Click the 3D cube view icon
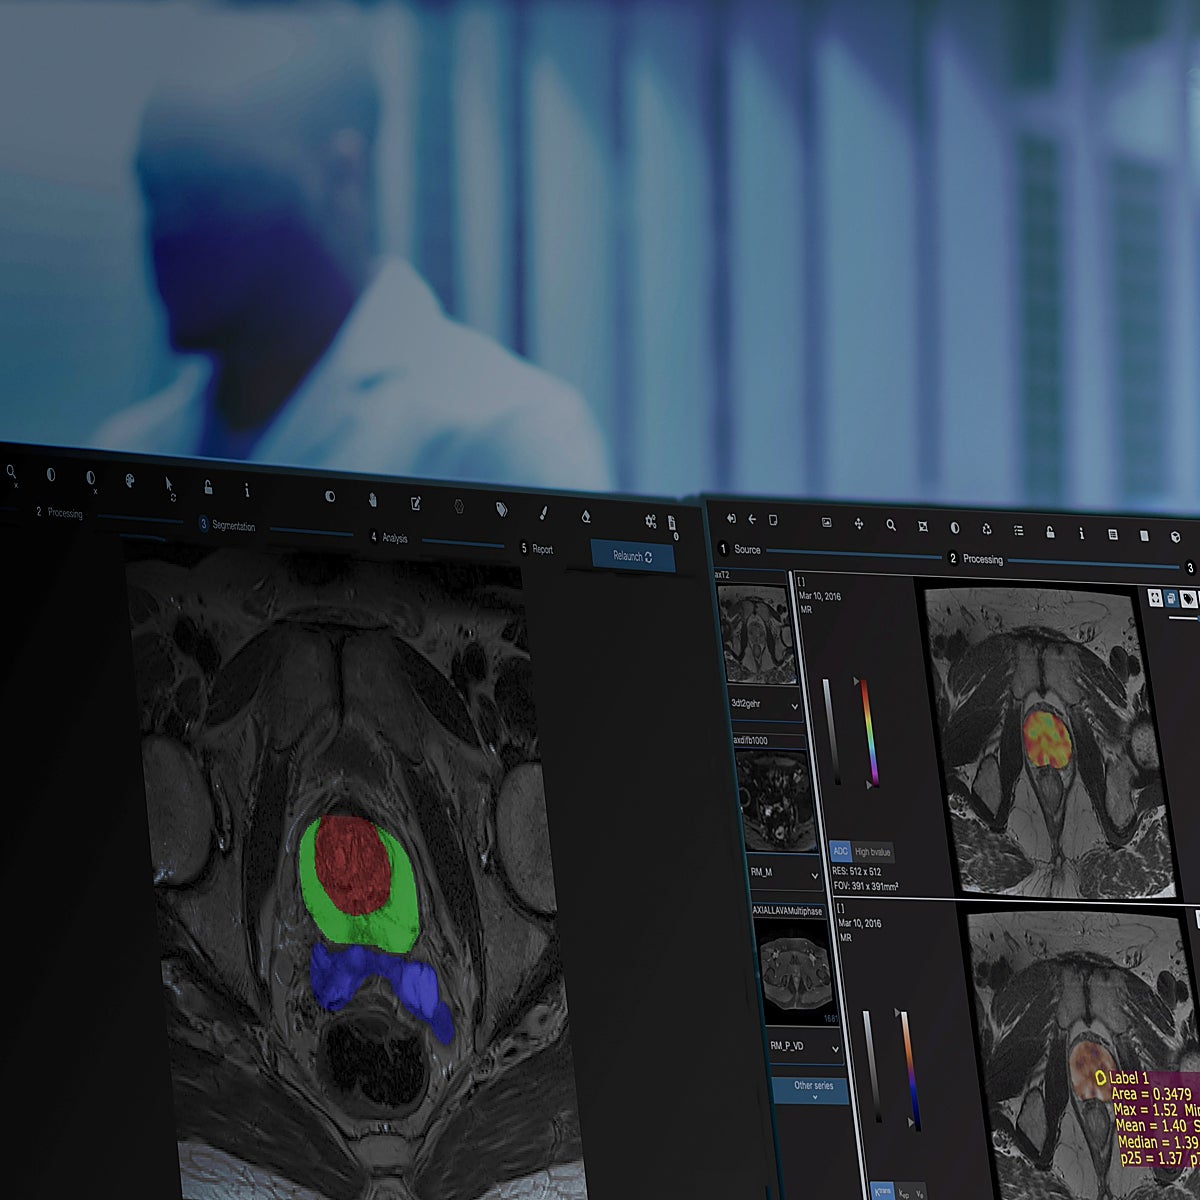The height and width of the screenshot is (1200, 1200). [1175, 537]
